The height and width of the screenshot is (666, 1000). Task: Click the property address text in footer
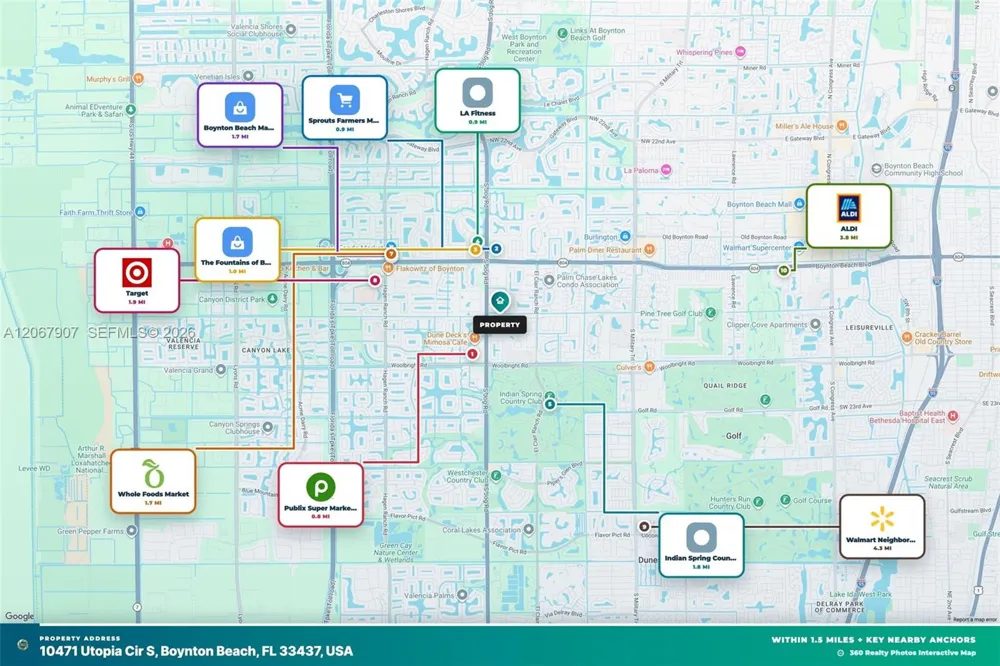(x=196, y=651)
